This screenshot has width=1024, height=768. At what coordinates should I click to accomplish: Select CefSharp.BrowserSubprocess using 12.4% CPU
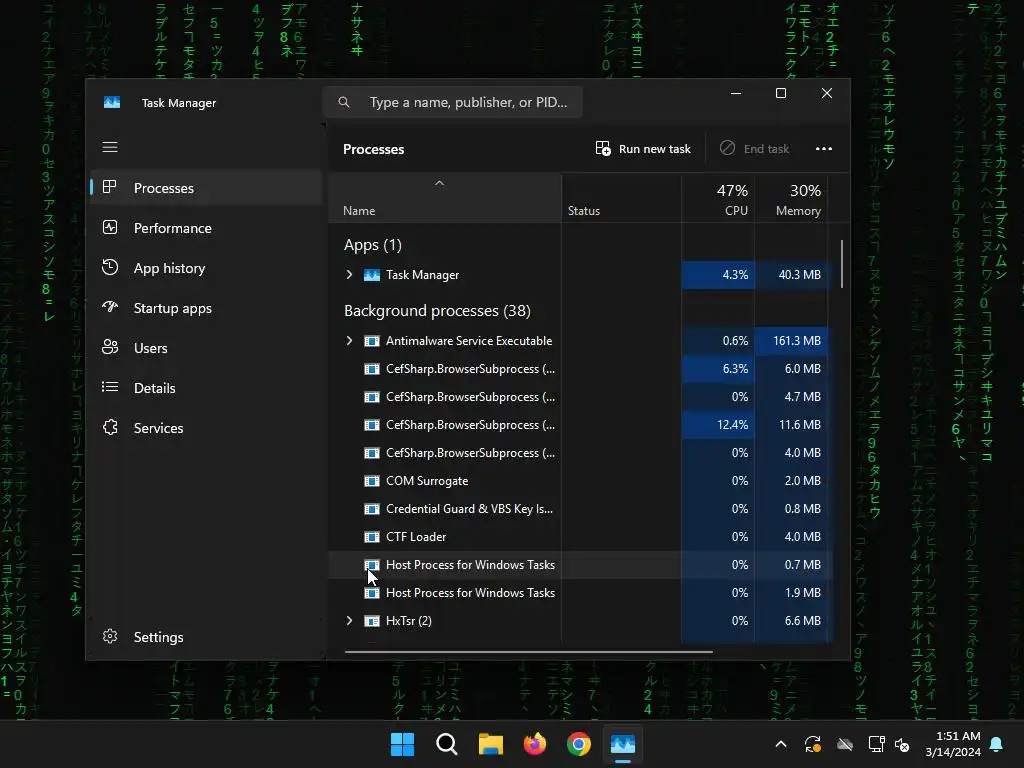coord(579,425)
